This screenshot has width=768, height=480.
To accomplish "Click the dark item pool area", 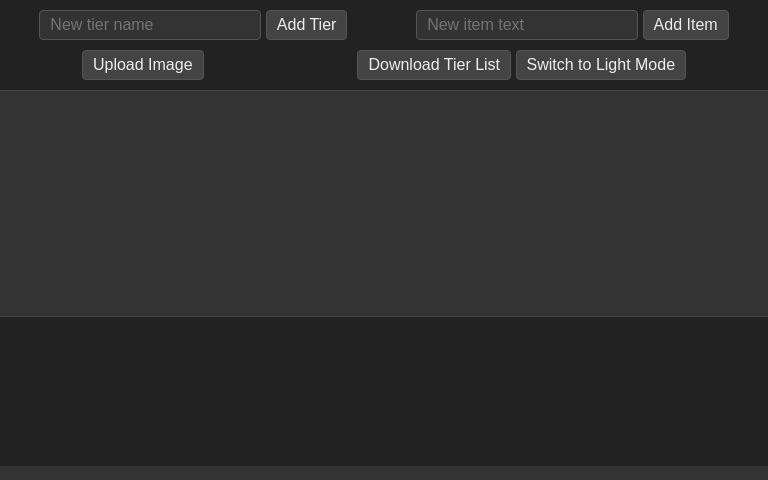I will click(384, 390).
